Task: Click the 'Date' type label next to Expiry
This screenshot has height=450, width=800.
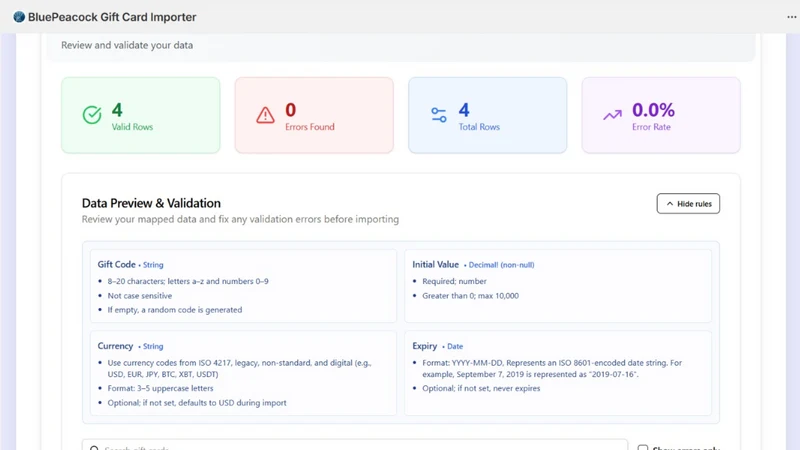Action: (455, 346)
